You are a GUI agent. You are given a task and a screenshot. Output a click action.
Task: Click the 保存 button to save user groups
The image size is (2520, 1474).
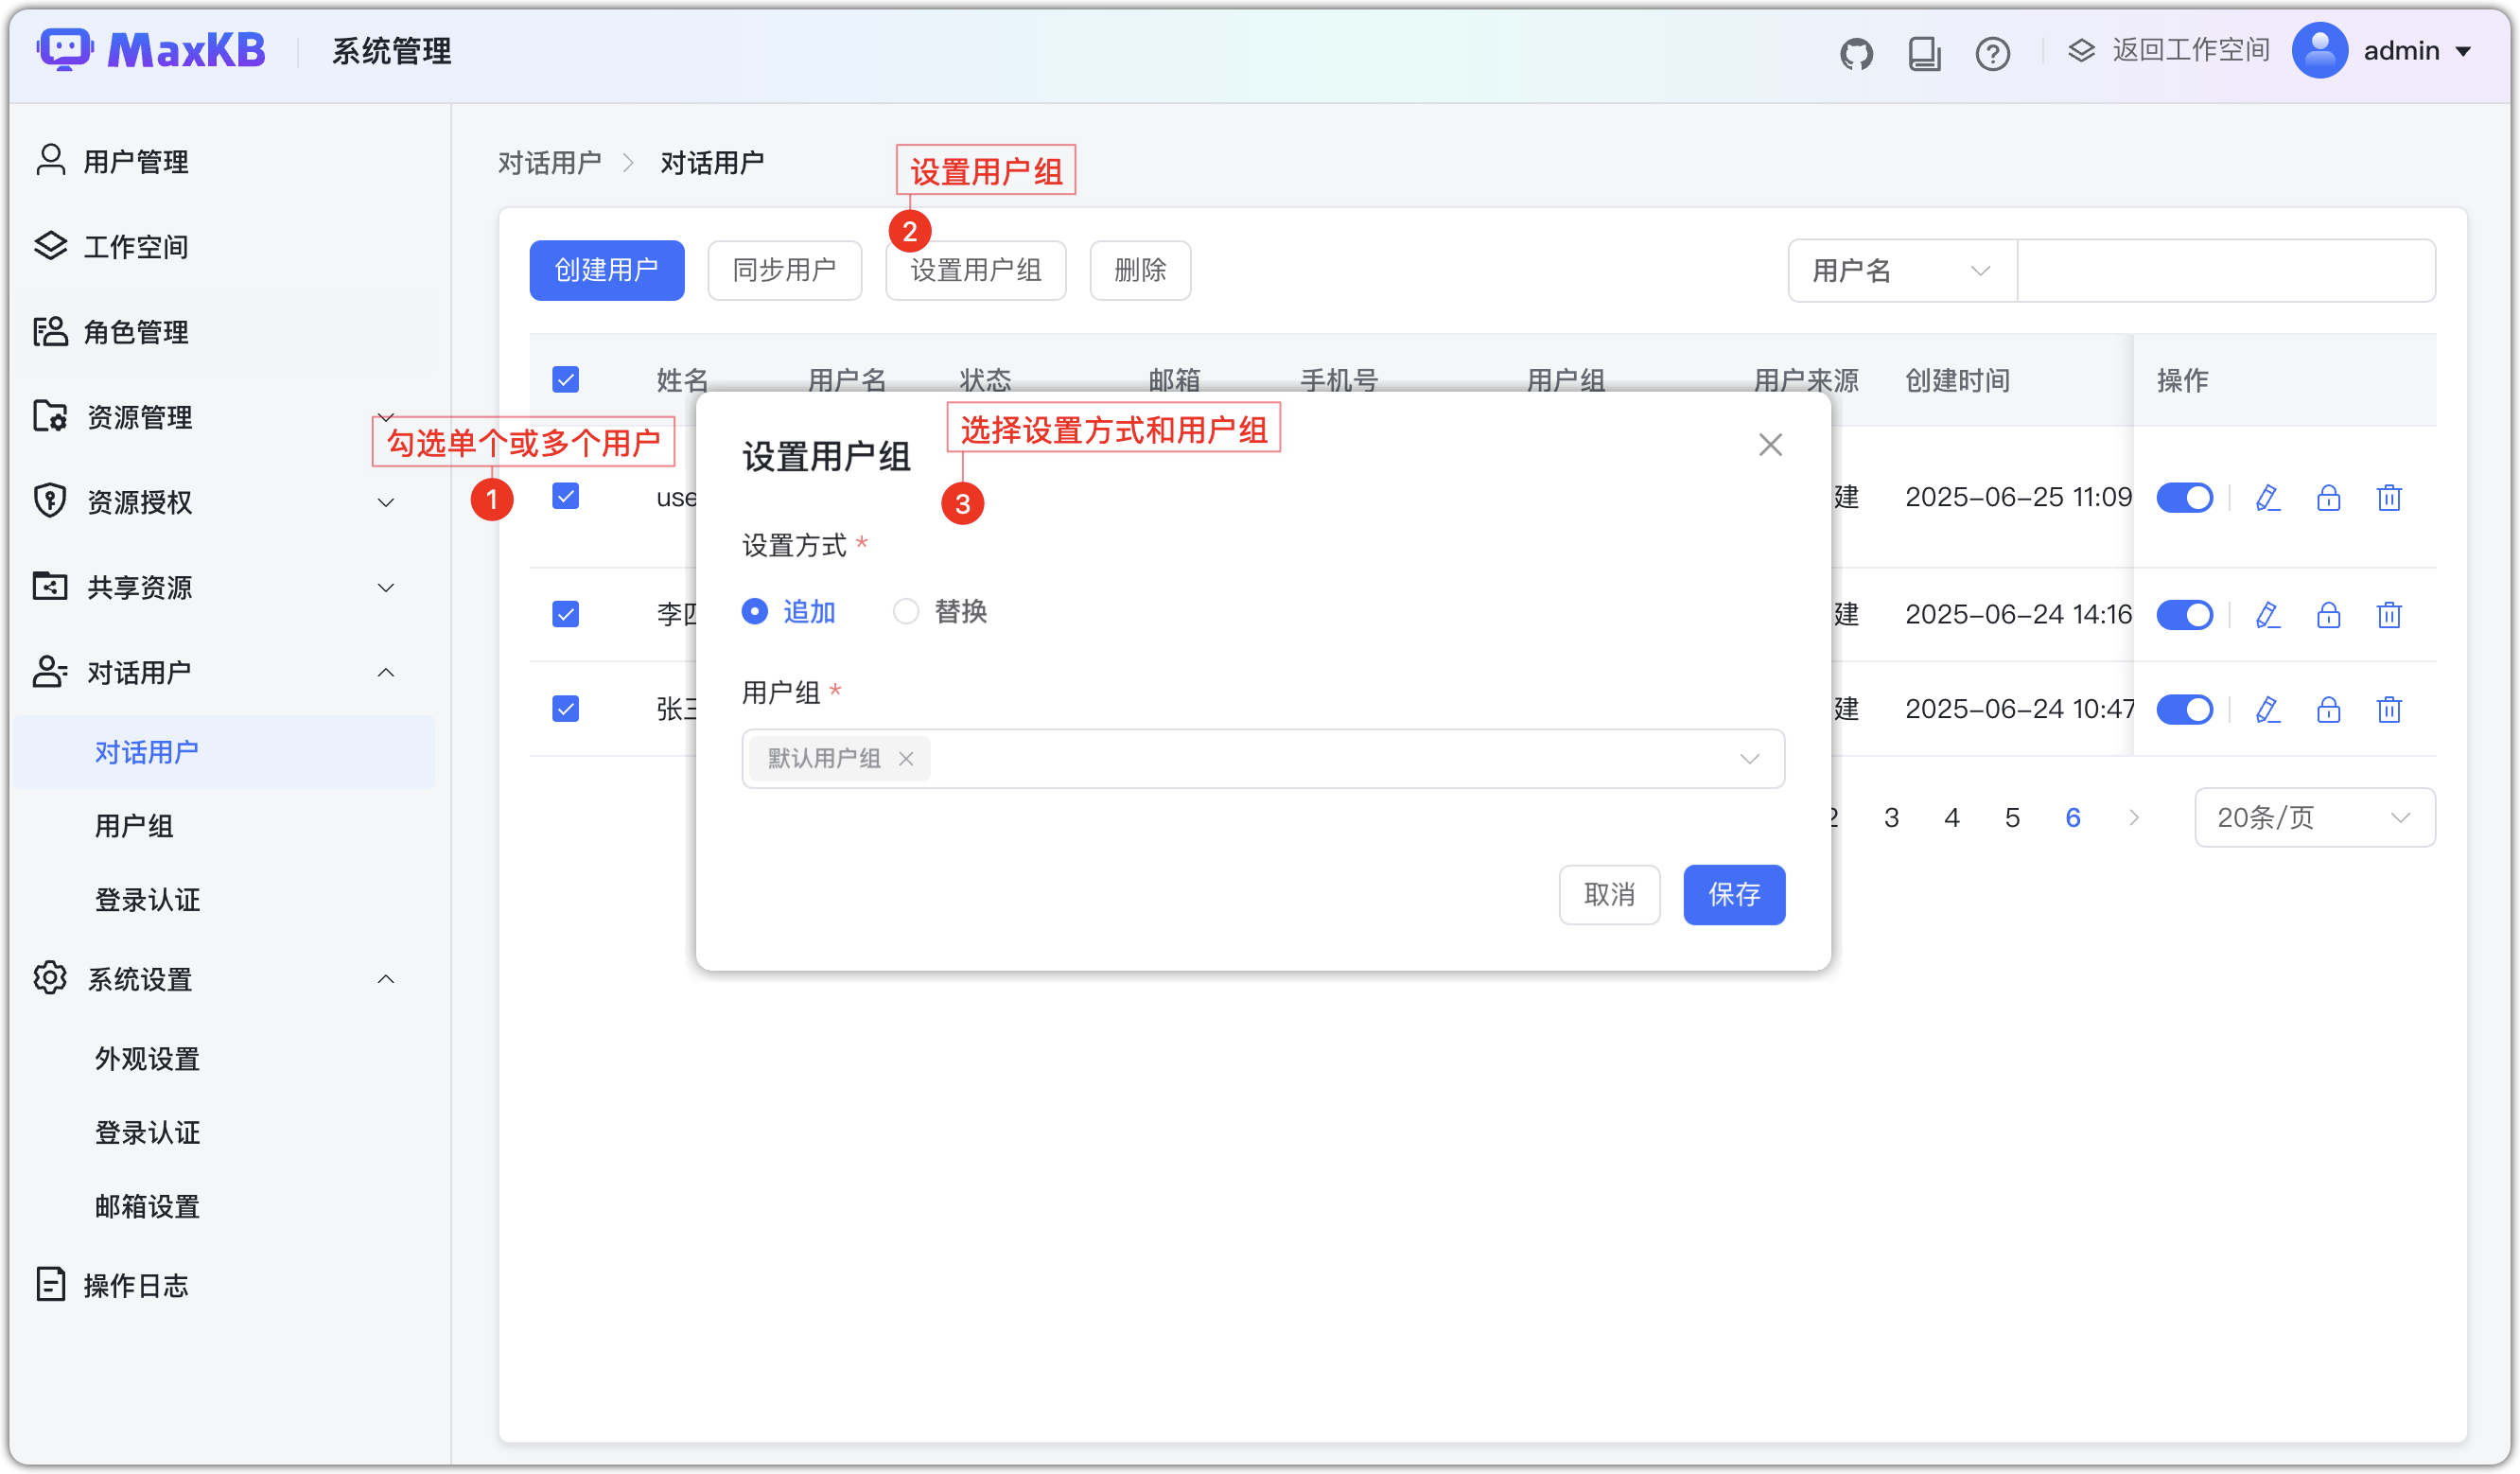pos(1733,895)
